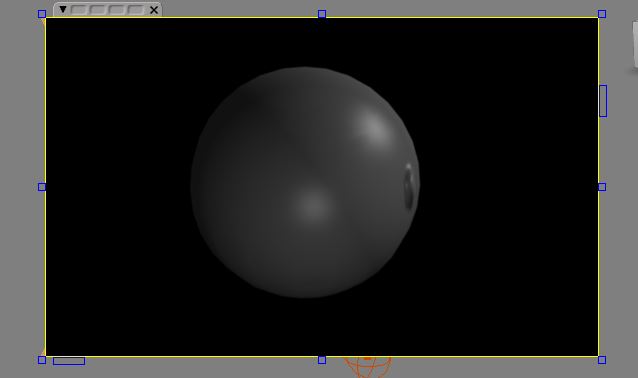Click the vertical slider on the right edge

(x=603, y=101)
